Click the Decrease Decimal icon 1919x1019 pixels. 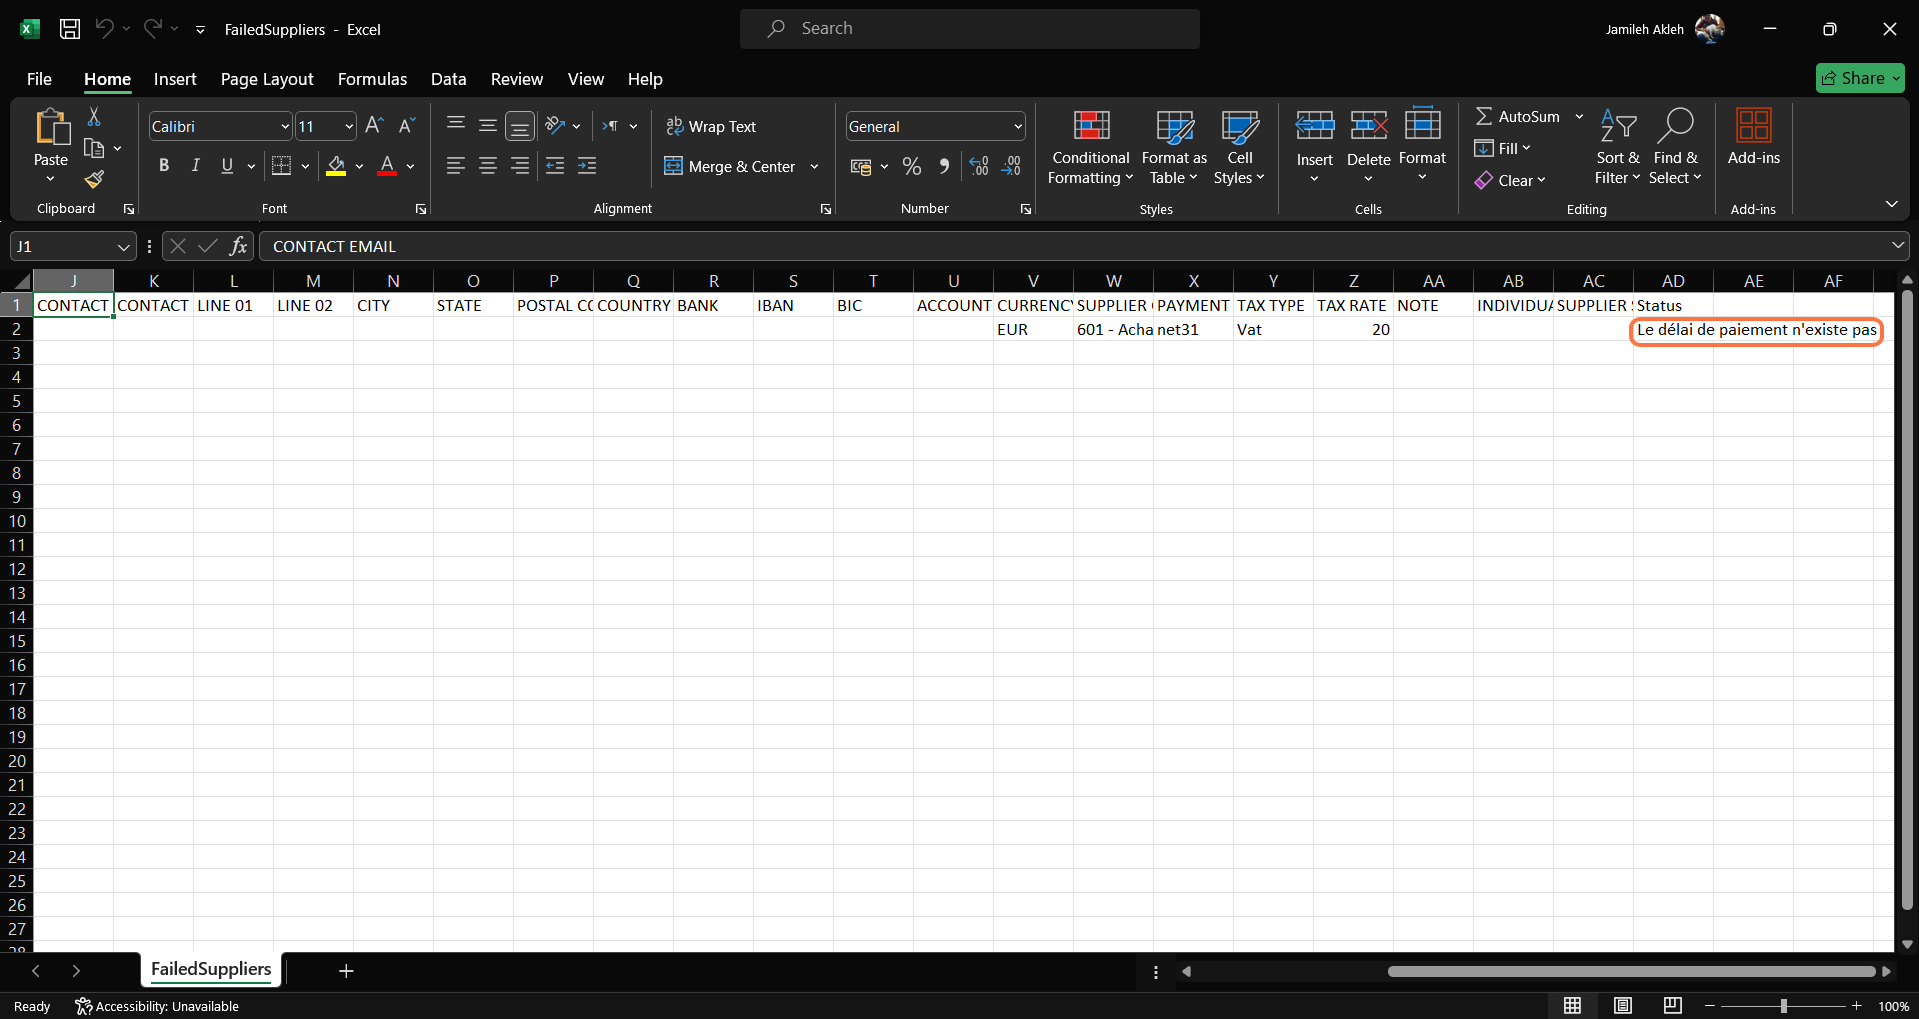click(1011, 166)
